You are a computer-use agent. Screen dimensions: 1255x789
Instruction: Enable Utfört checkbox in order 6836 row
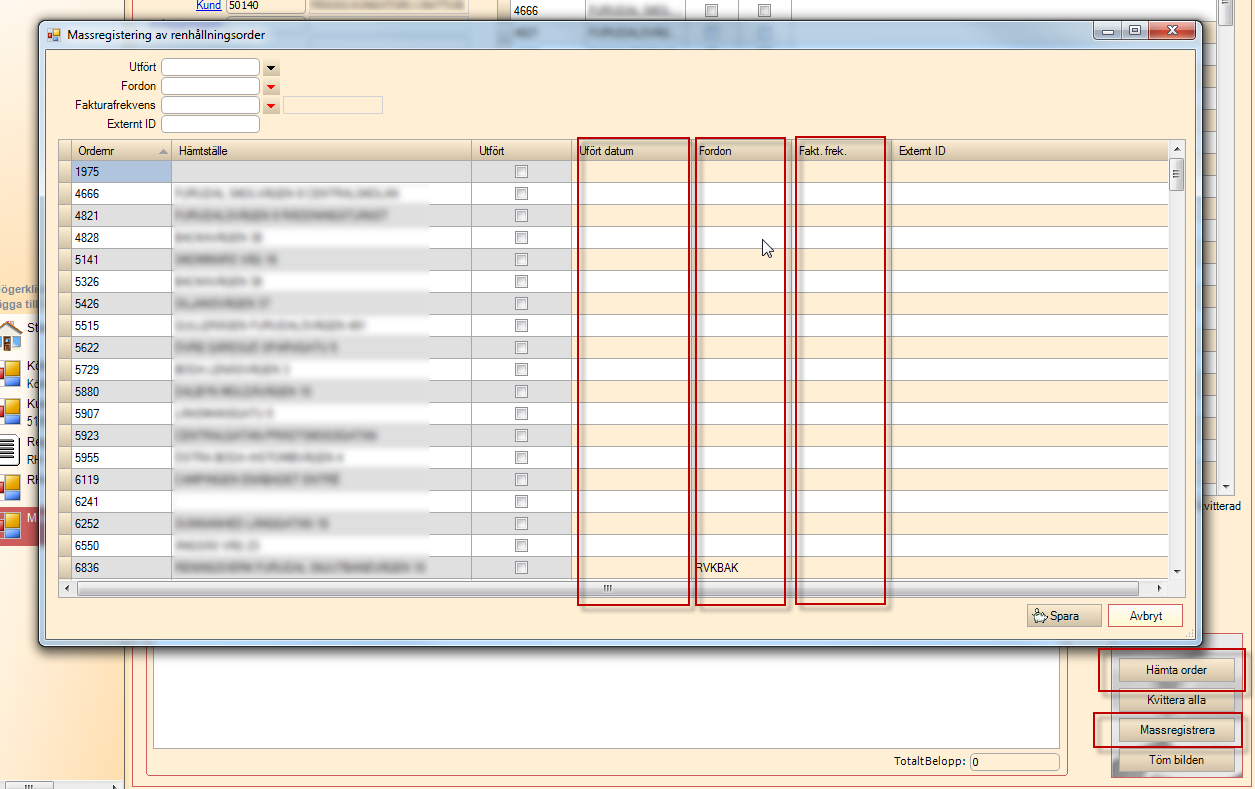521,568
